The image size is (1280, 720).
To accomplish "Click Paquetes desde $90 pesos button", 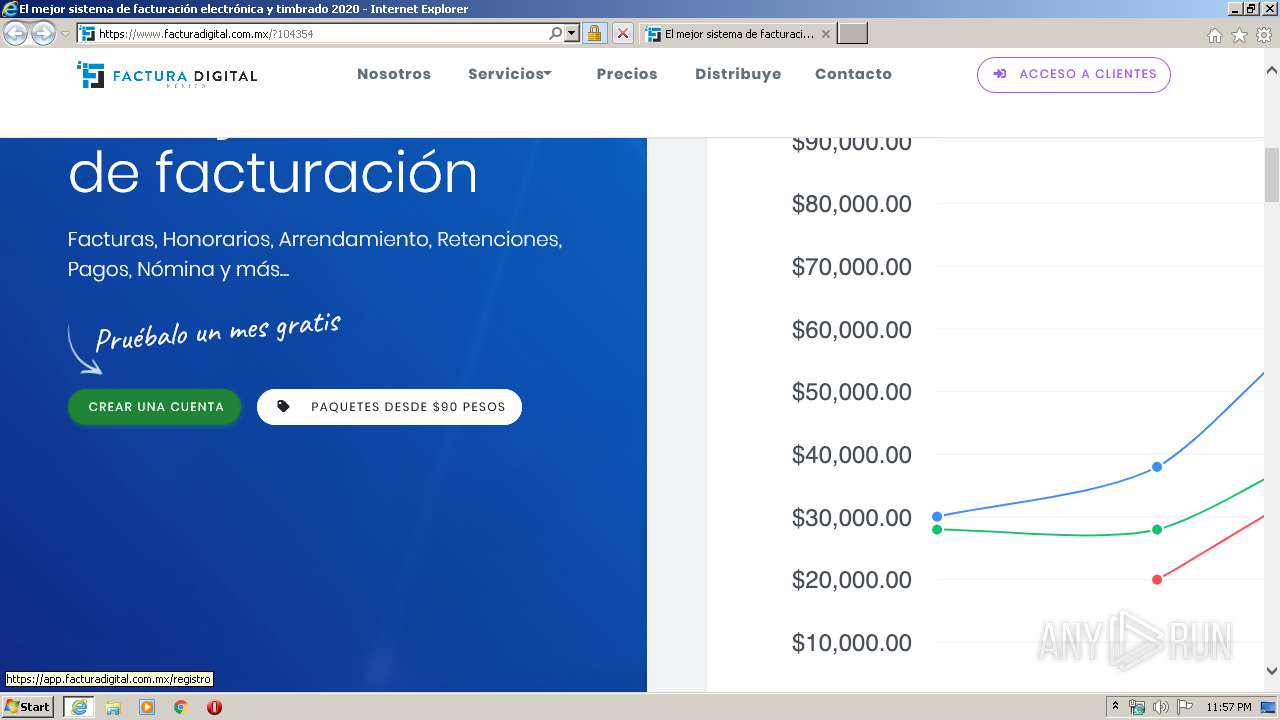I will click(389, 407).
